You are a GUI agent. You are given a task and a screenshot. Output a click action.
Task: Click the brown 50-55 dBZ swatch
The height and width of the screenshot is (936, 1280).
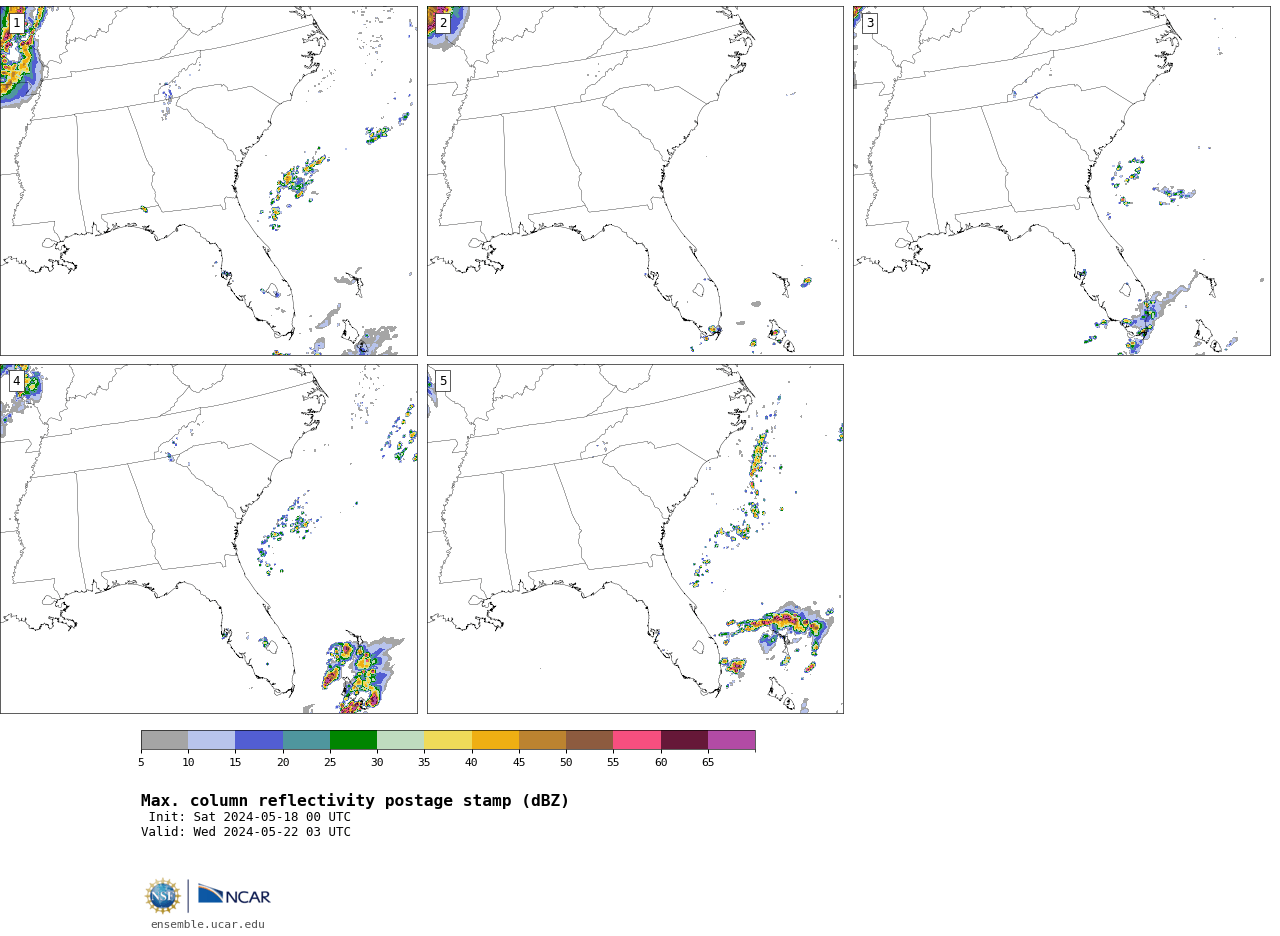click(x=589, y=740)
